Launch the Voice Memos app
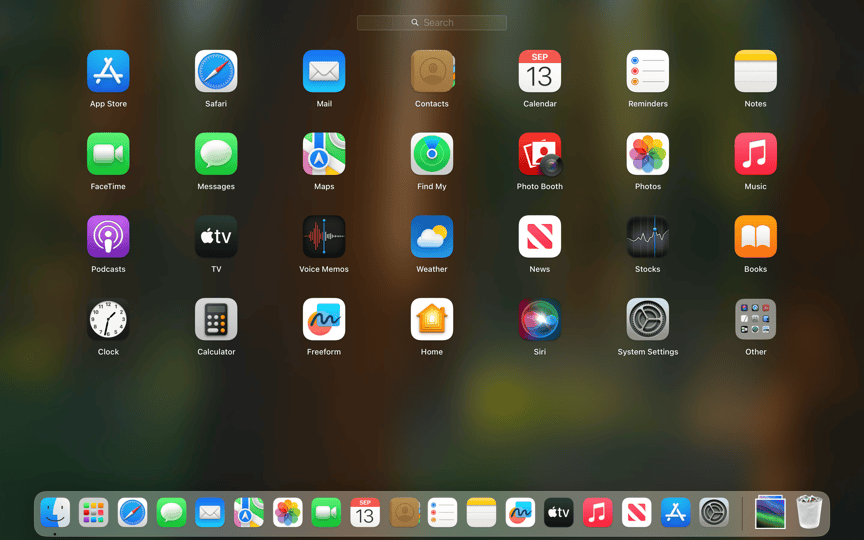This screenshot has height=540, width=864. (x=324, y=236)
